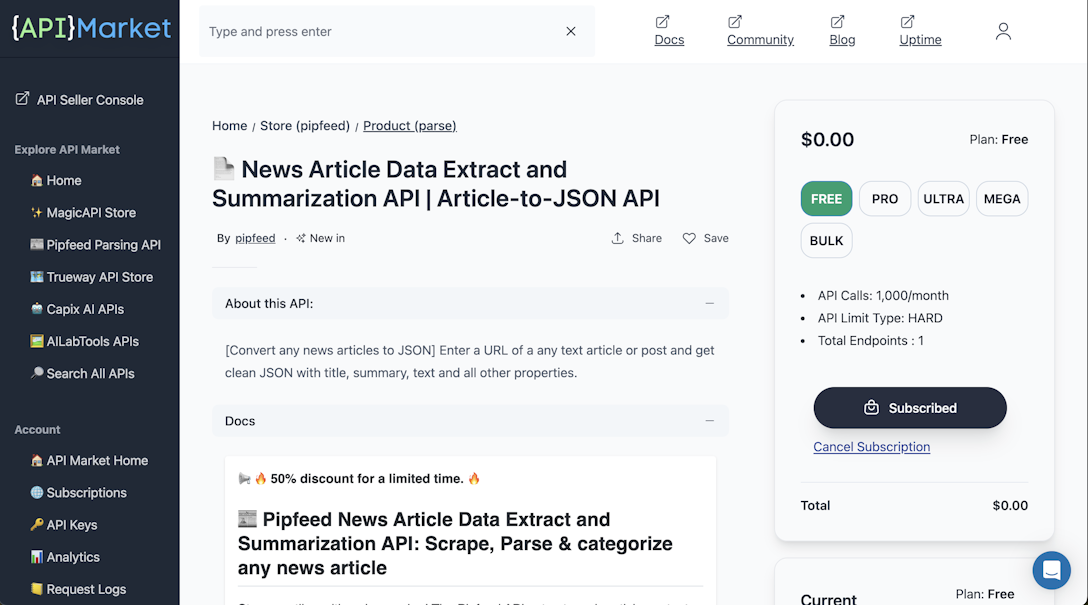The width and height of the screenshot is (1088, 605).
Task: Click the 'Total Endpoints : 1' text
Action: (x=870, y=341)
